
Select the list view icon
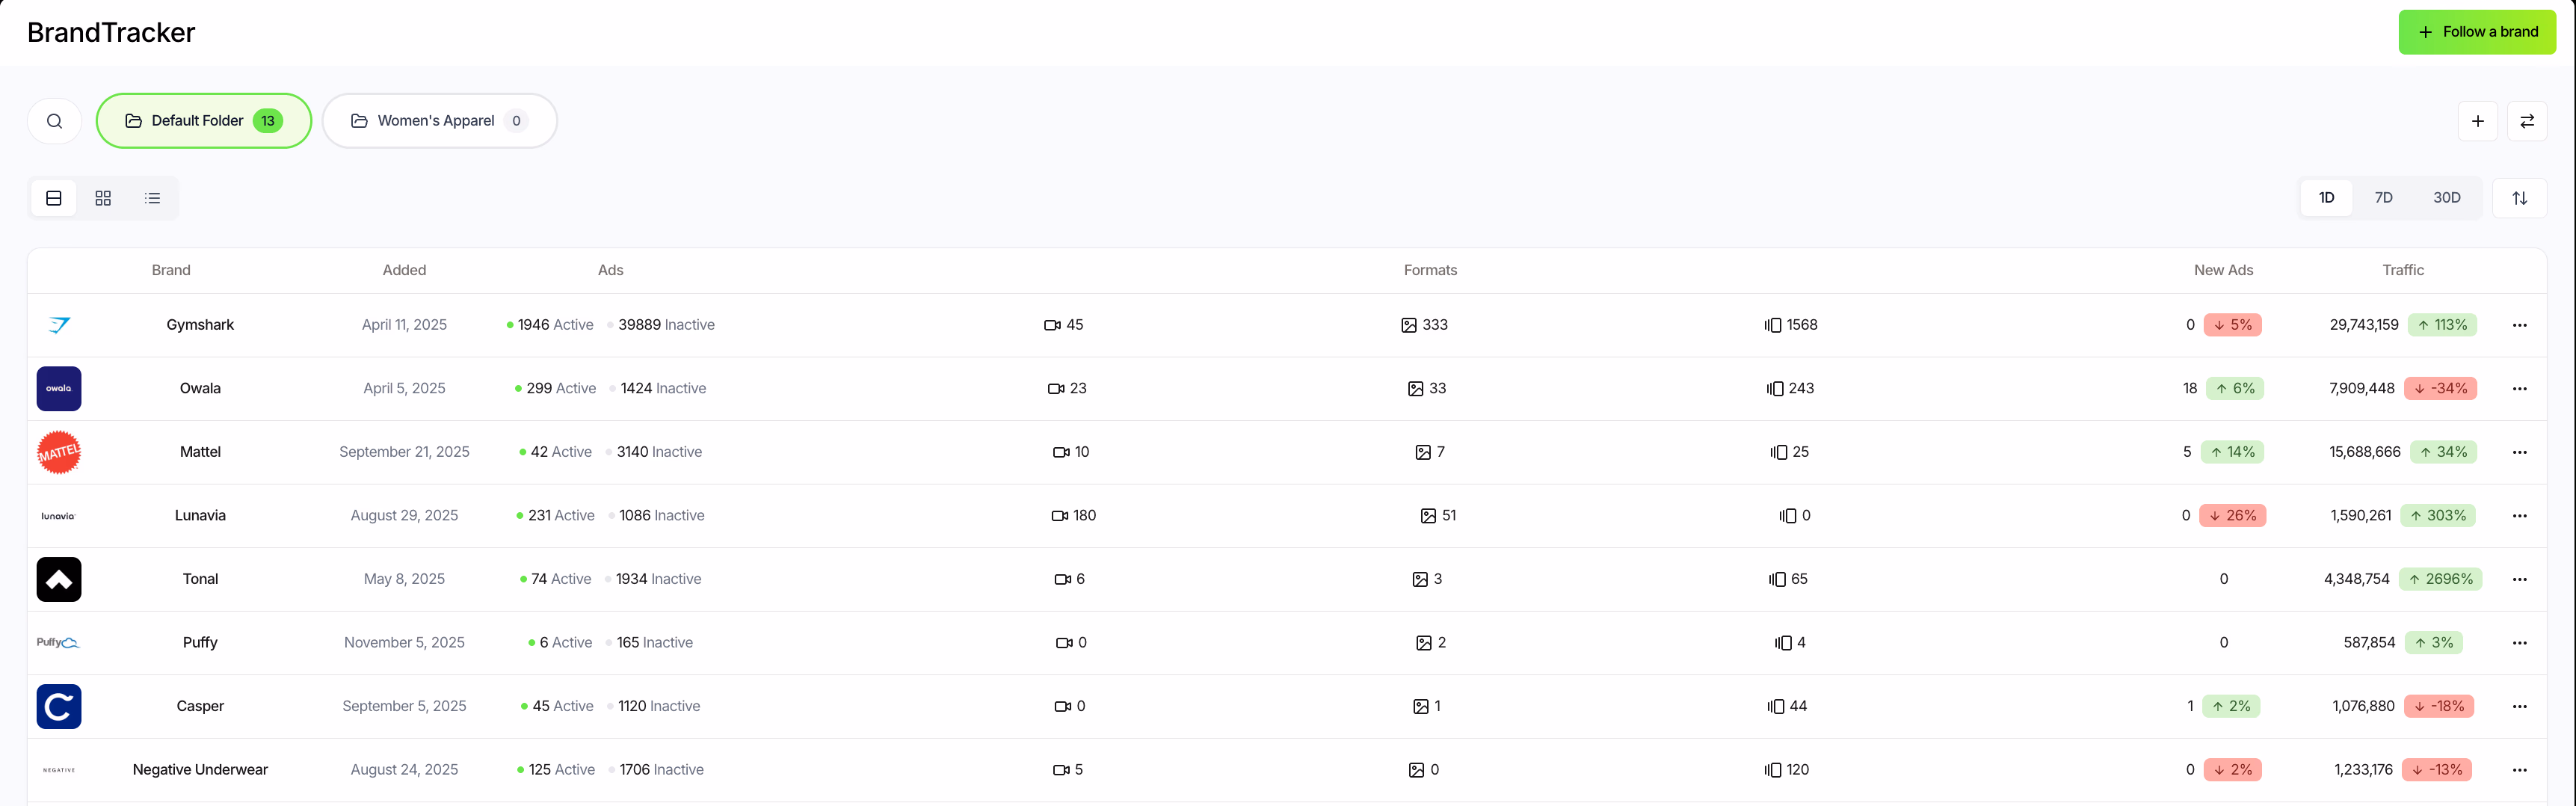coord(152,198)
